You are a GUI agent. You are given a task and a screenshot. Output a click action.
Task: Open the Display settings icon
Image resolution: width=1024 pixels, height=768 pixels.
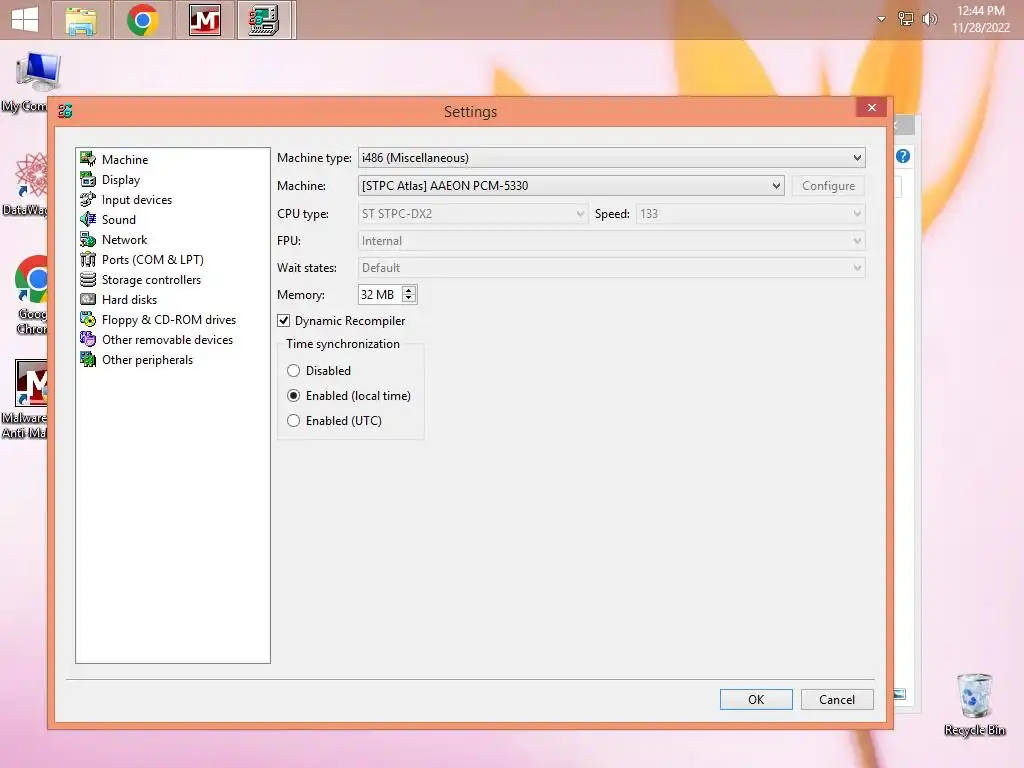(x=88, y=179)
